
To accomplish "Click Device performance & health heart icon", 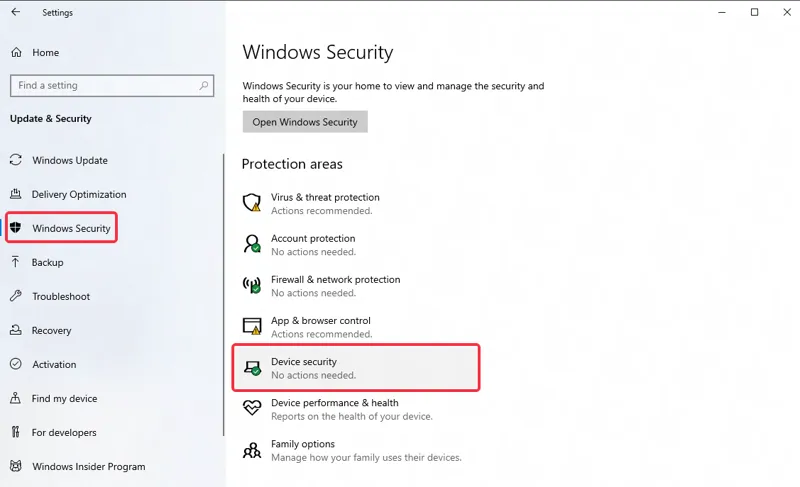I will [252, 408].
